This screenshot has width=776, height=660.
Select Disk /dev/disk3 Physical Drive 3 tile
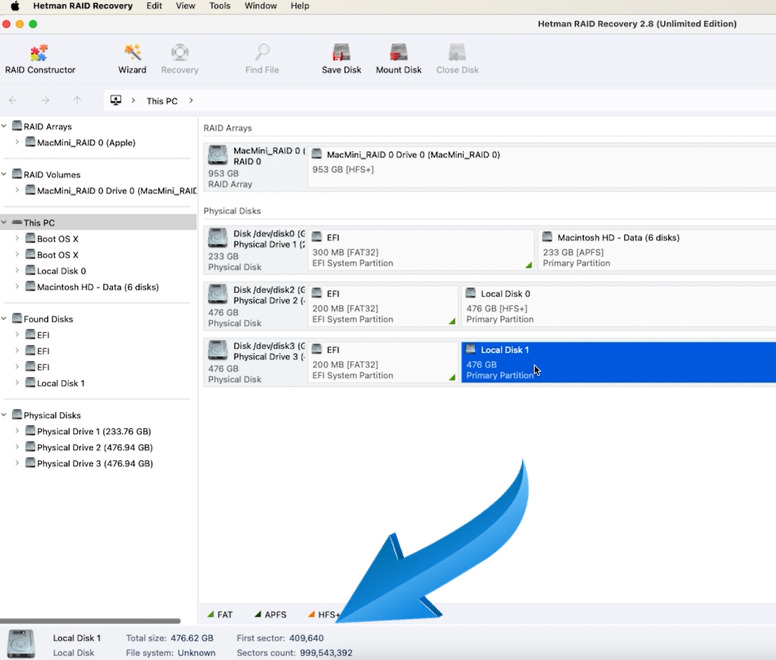pos(255,362)
